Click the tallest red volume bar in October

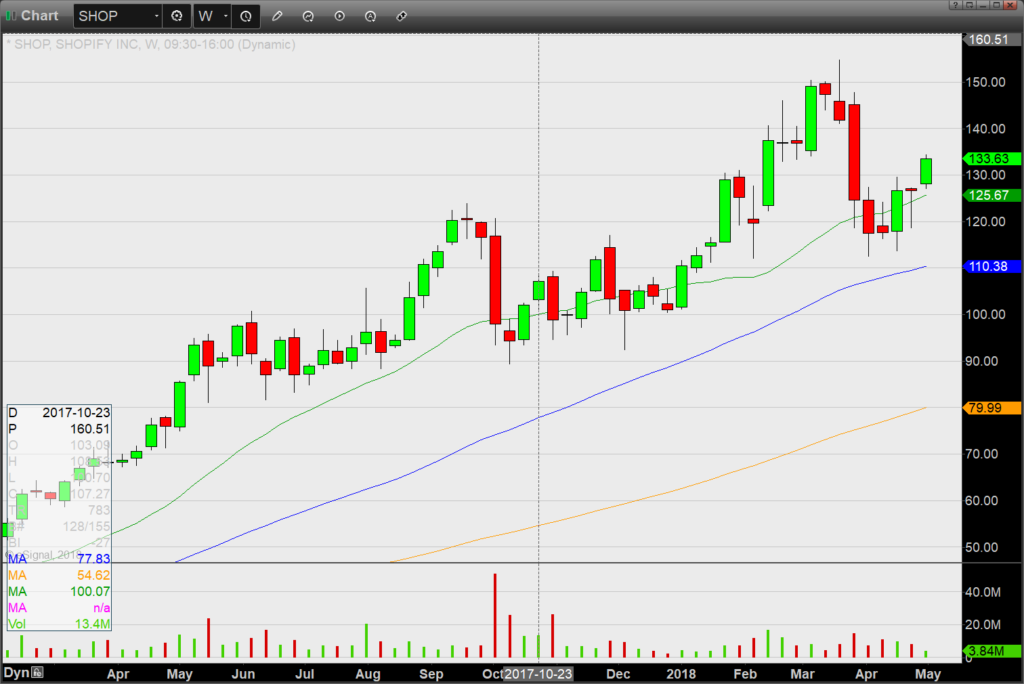coord(495,615)
